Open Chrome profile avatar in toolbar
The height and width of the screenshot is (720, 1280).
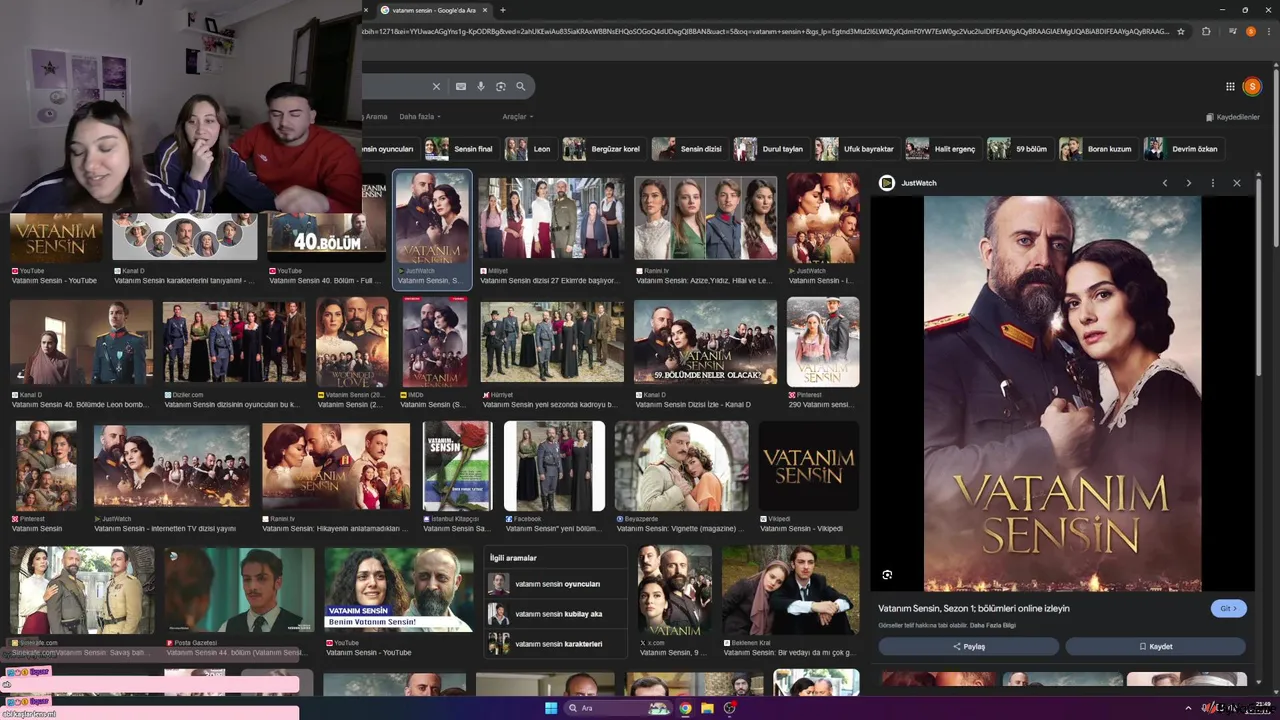pyautogui.click(x=1250, y=31)
